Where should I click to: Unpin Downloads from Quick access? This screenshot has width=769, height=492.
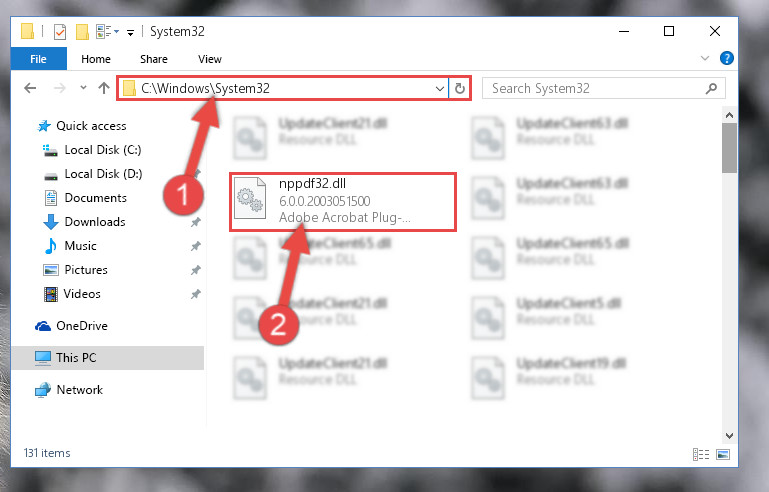click(196, 222)
